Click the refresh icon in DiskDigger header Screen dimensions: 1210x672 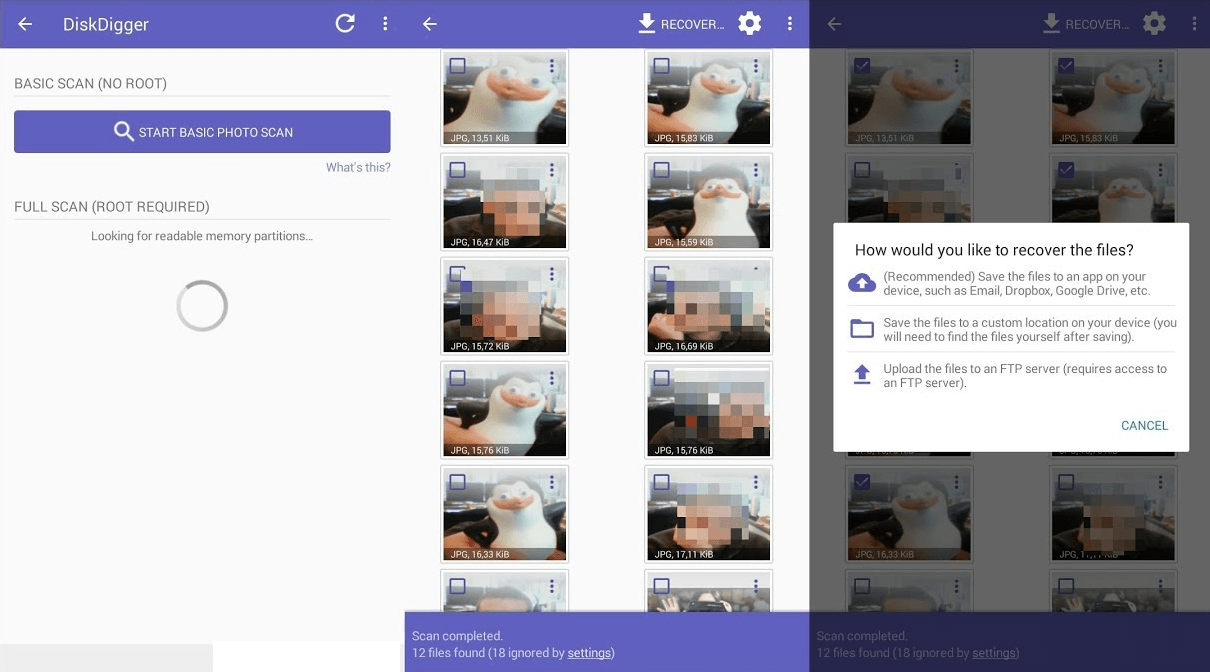coord(345,24)
